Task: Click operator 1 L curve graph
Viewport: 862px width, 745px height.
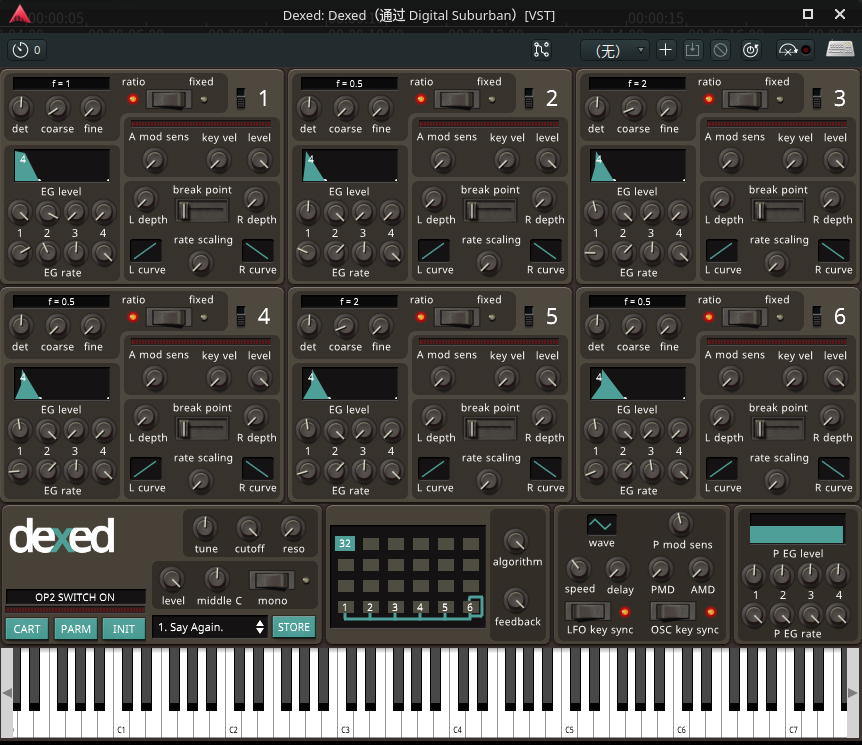Action: click(146, 251)
